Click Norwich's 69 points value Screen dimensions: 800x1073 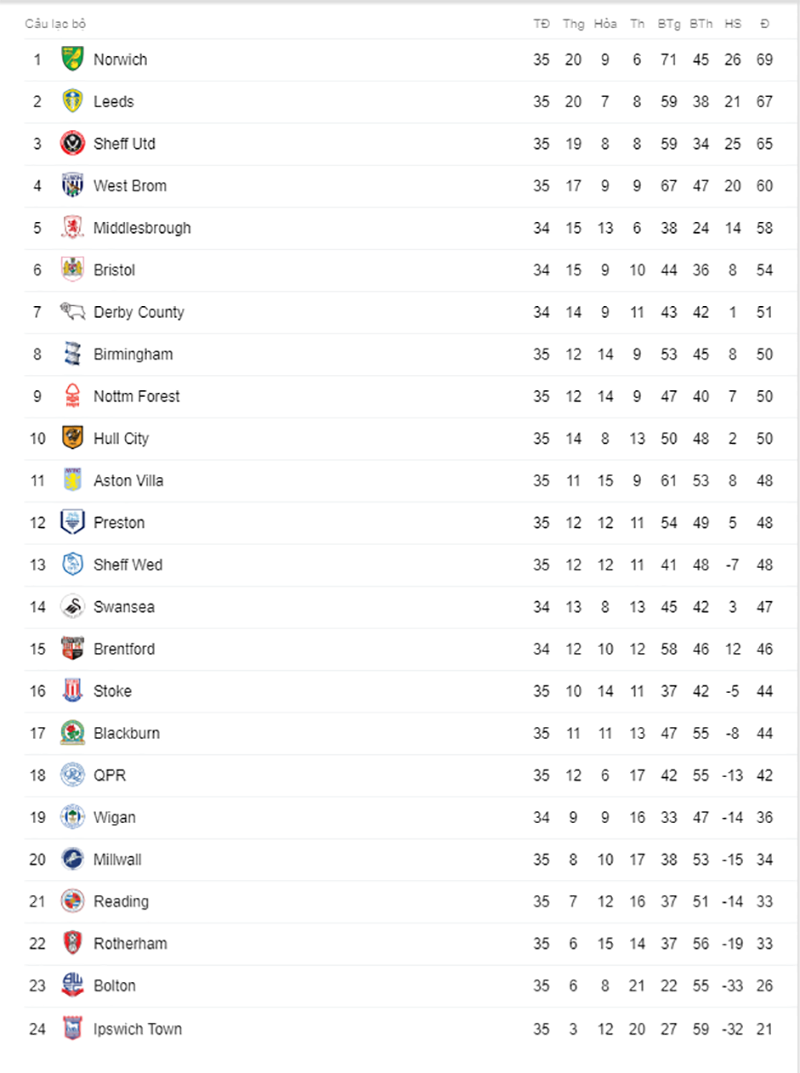click(764, 60)
